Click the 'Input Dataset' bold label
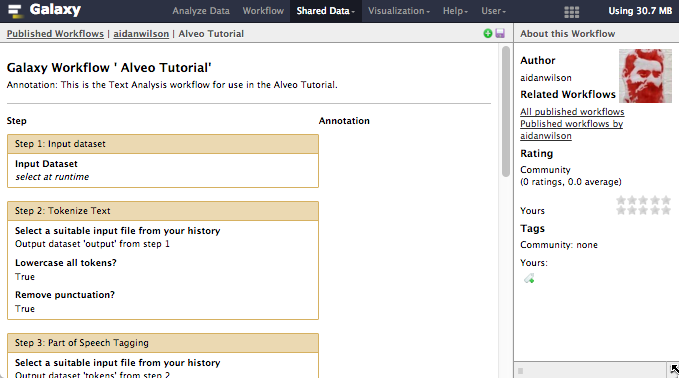 click(x=46, y=164)
